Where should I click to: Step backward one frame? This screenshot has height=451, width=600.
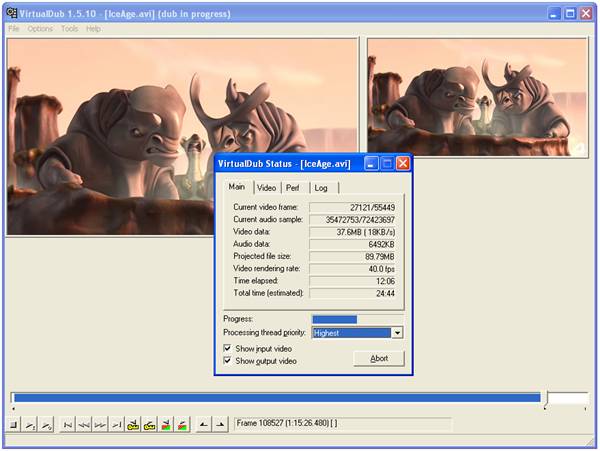(84, 425)
